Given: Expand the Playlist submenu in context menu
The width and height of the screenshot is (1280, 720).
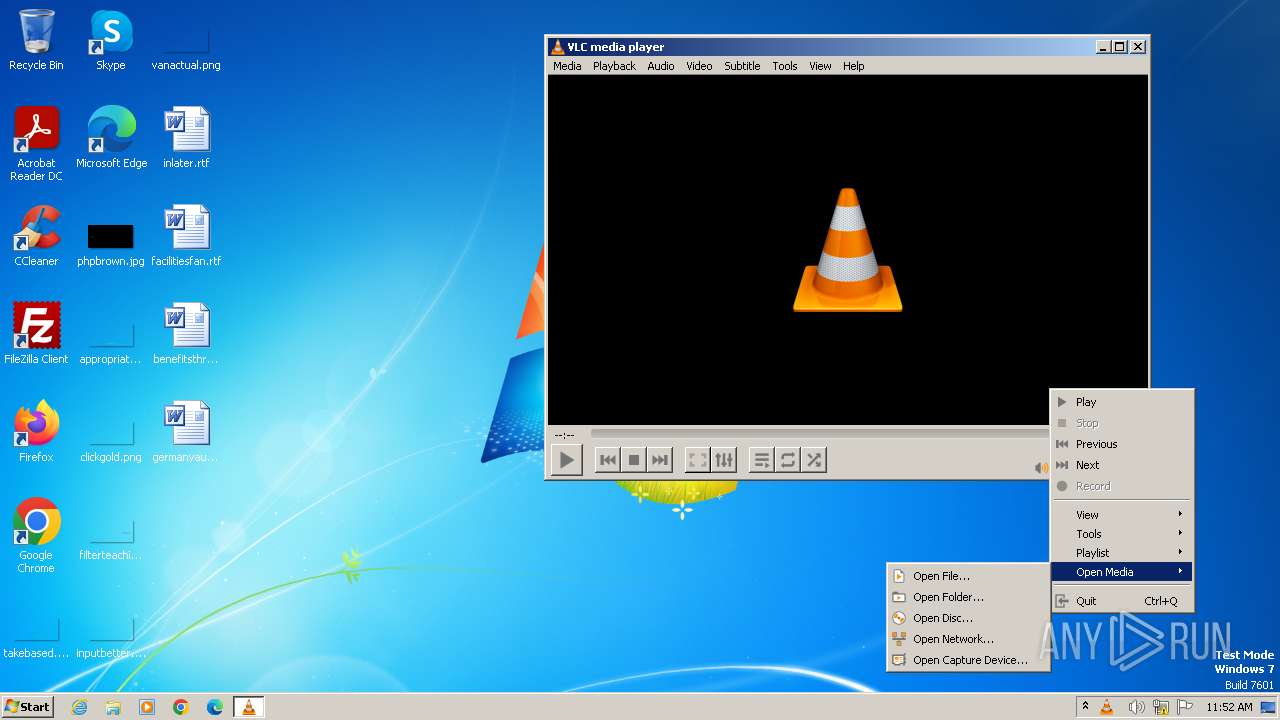Looking at the screenshot, I should (1121, 553).
